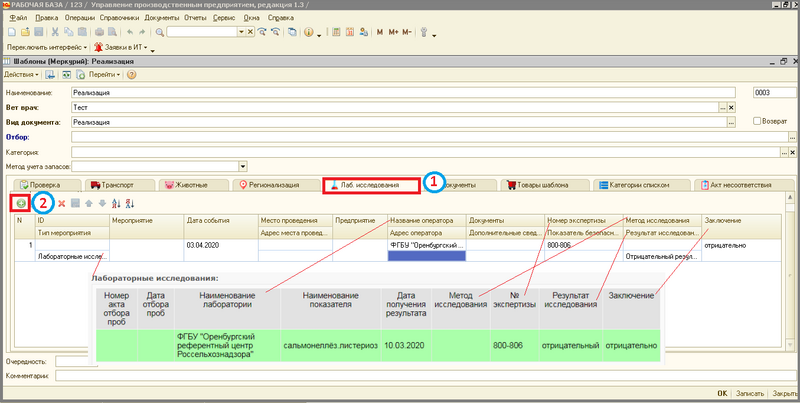This screenshot has height=403, width=800.
Task: Open the Отчеты menu
Action: [195, 18]
